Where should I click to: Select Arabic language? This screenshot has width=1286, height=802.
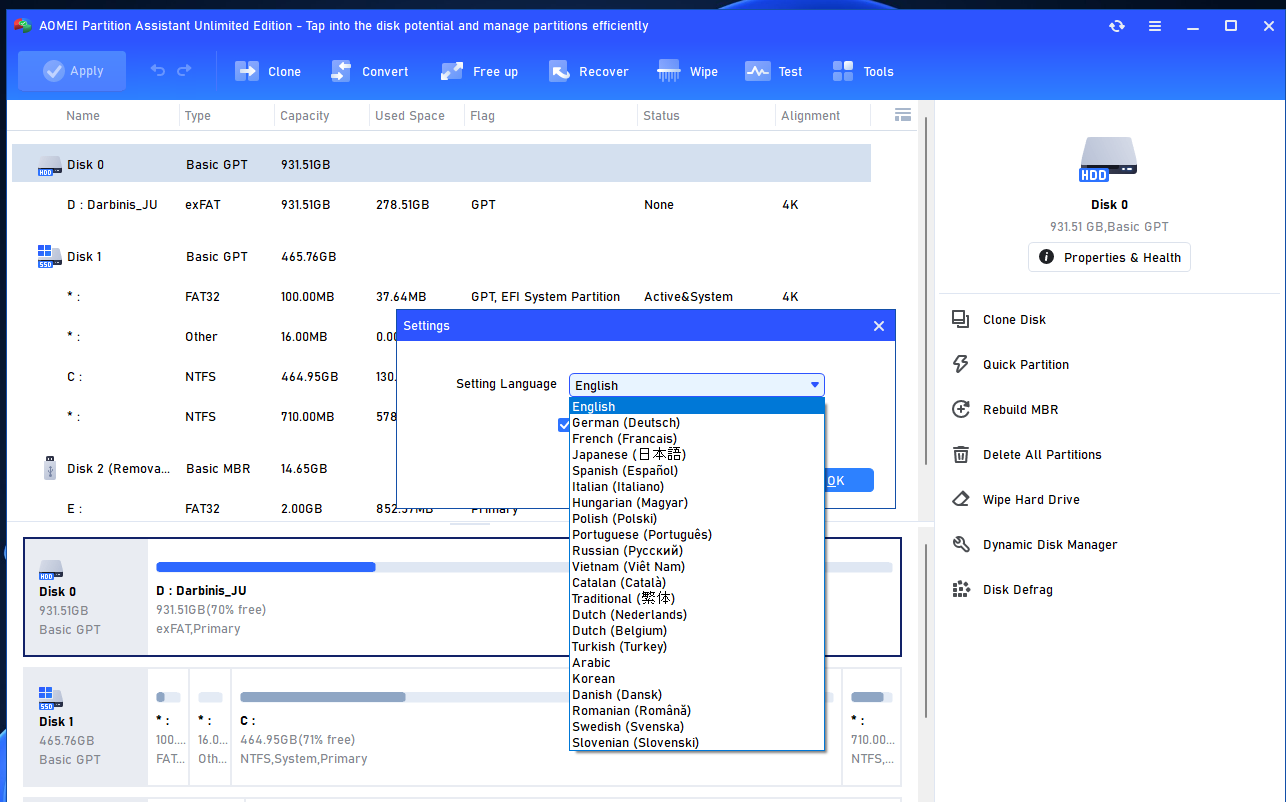697,662
